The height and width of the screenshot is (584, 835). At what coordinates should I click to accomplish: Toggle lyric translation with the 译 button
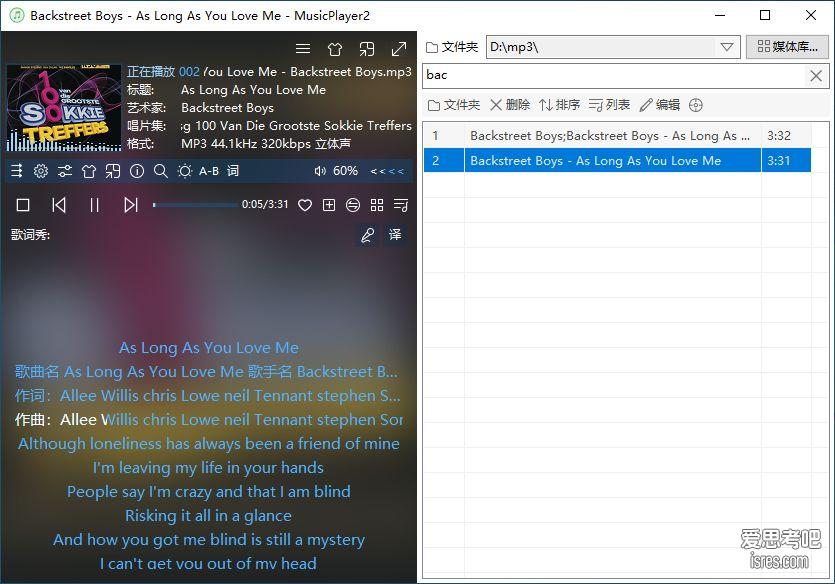(x=395, y=235)
